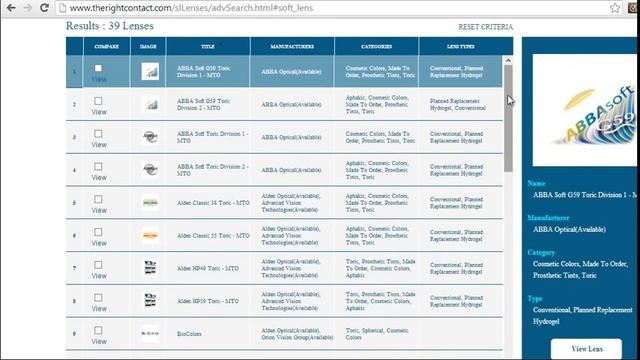Open View link in row 3 ABBA Soft Toric Division 1
This screenshot has height=360, width=640.
pos(99,145)
